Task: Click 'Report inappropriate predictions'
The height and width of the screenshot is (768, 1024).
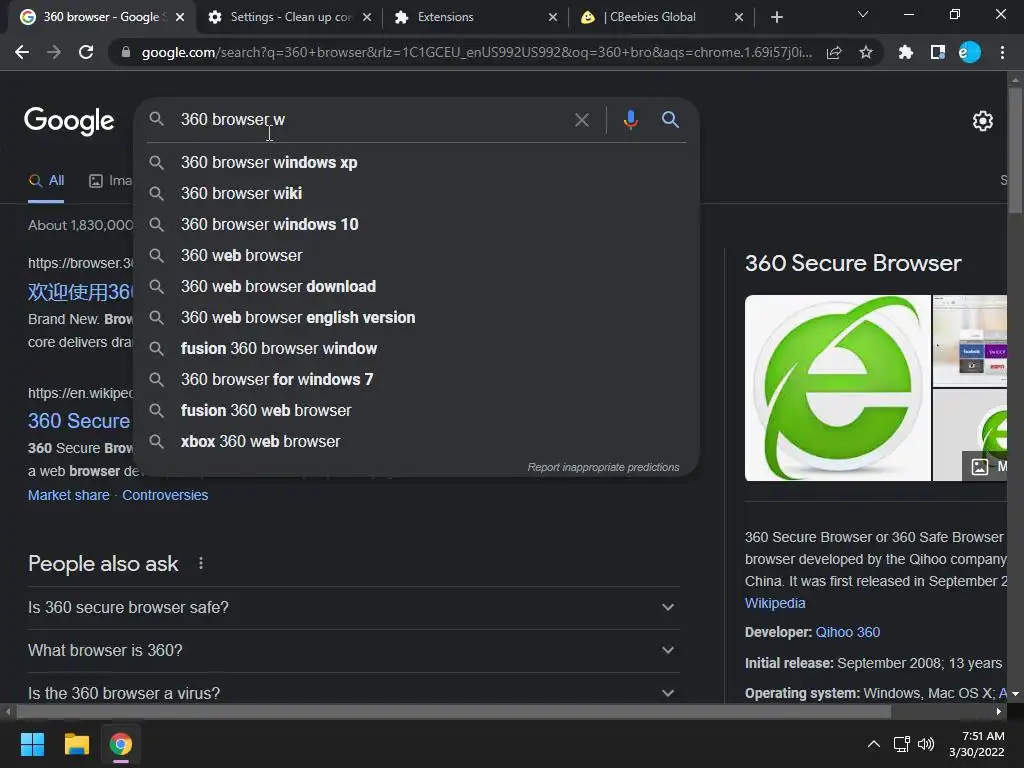Action: click(x=603, y=467)
